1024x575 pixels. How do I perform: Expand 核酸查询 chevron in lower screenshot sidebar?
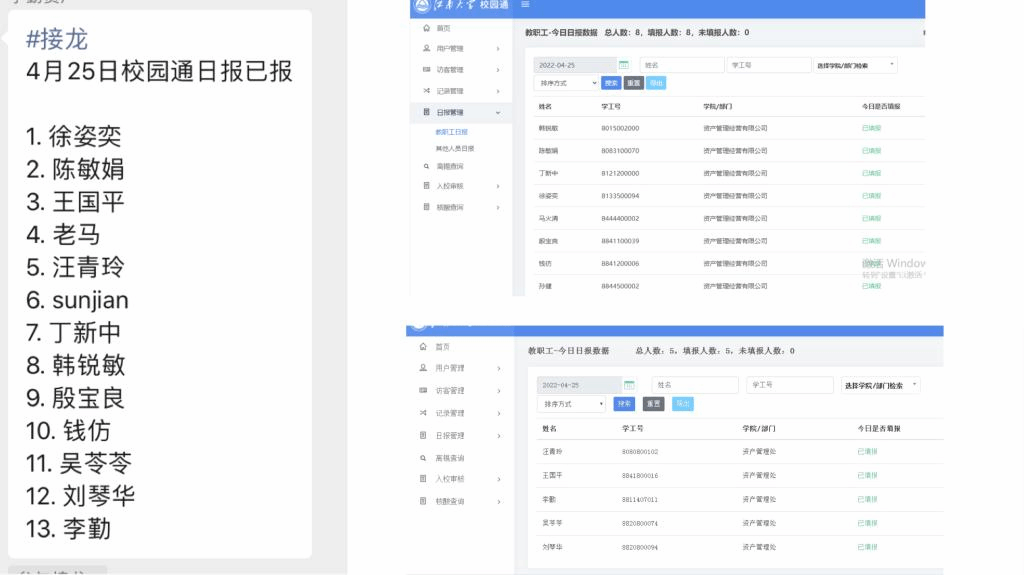[498, 501]
